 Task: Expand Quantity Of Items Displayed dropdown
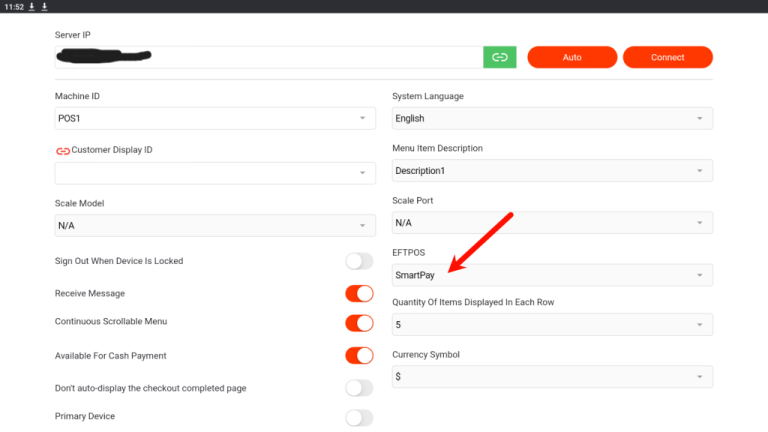(x=552, y=324)
